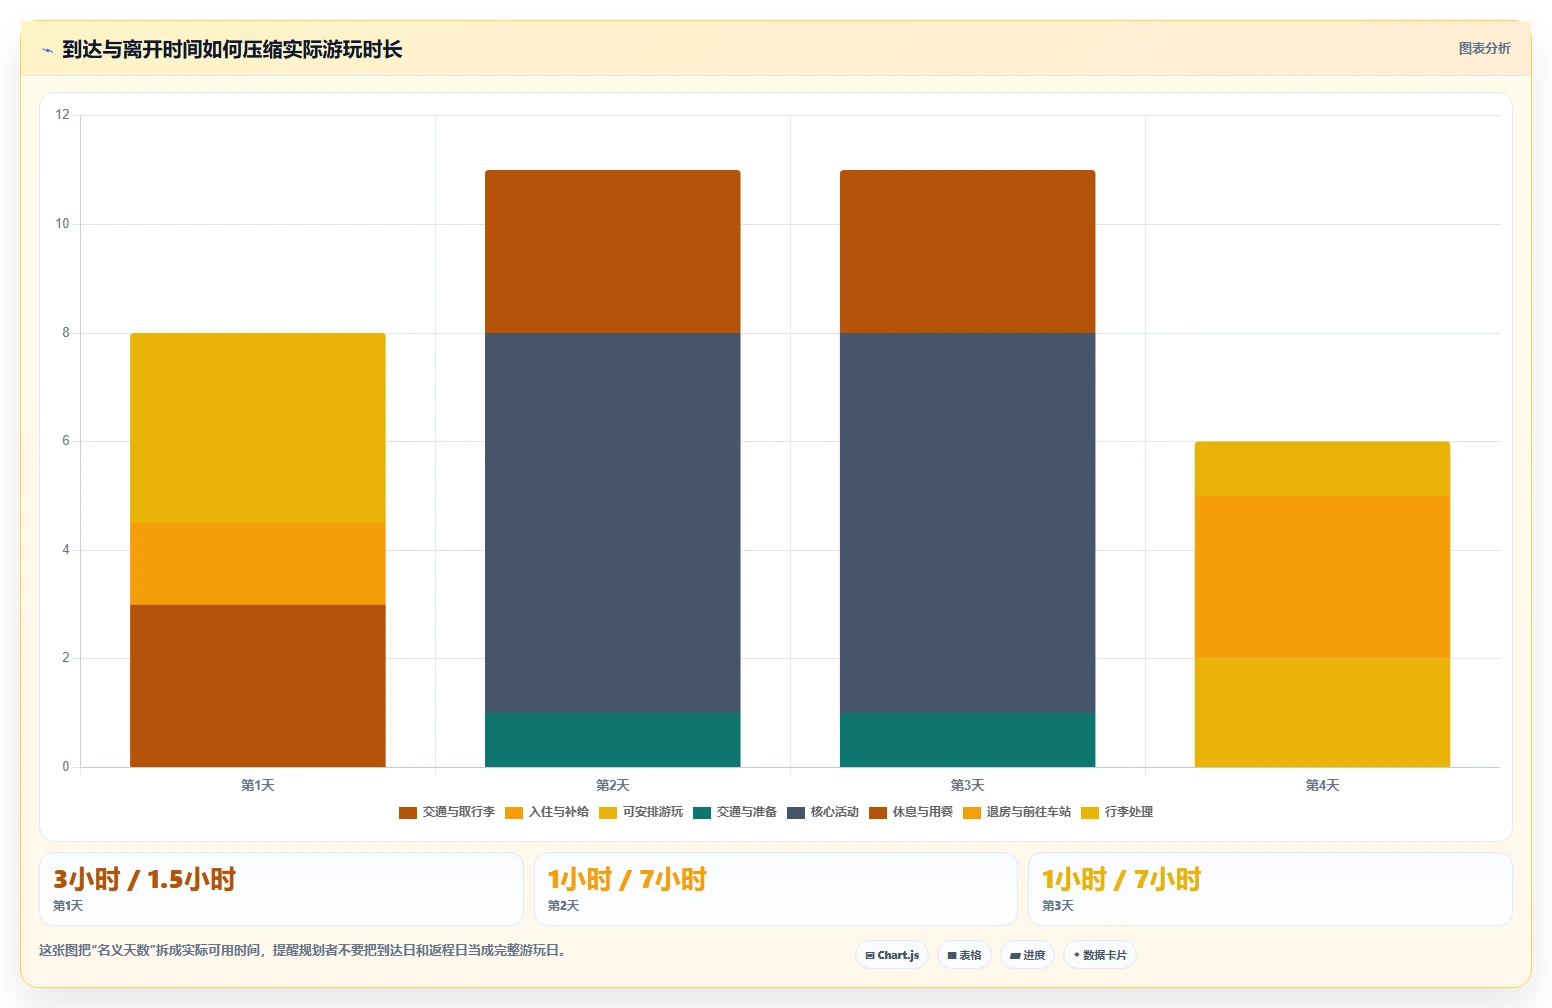Click the orange 退房与前往车站 segment of 第4天 bar

(1322, 577)
